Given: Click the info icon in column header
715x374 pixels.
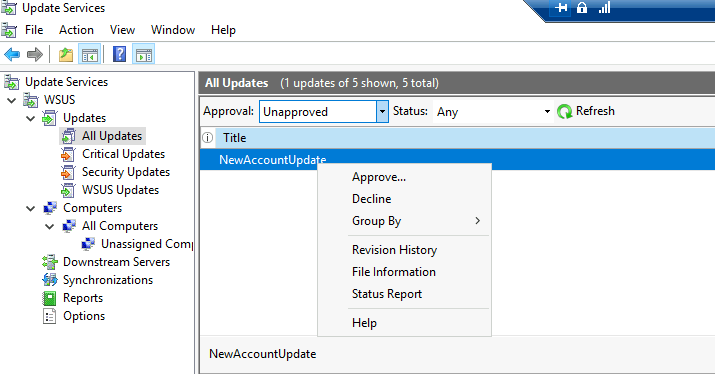Looking at the screenshot, I should pos(207,137).
